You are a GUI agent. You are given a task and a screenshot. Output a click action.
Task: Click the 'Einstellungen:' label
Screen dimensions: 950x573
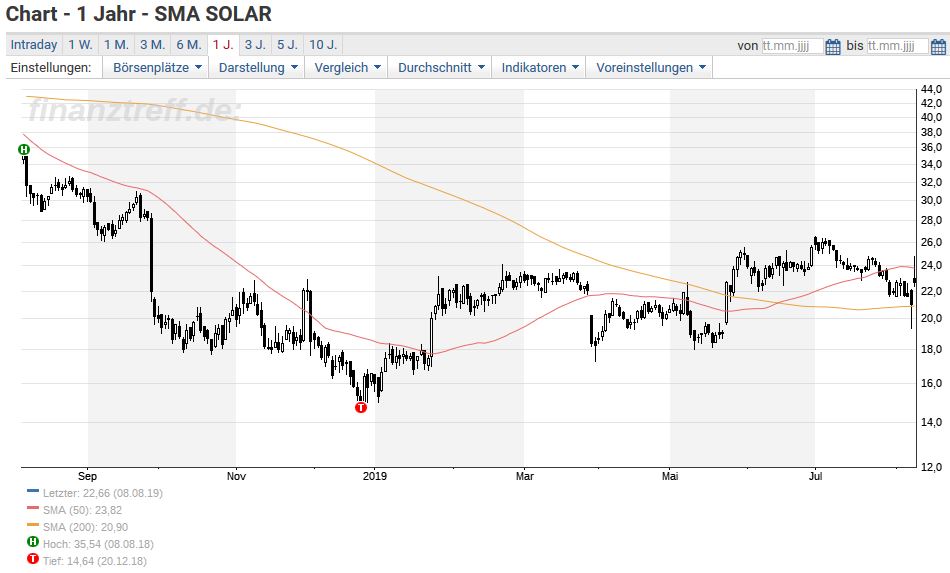tap(51, 67)
